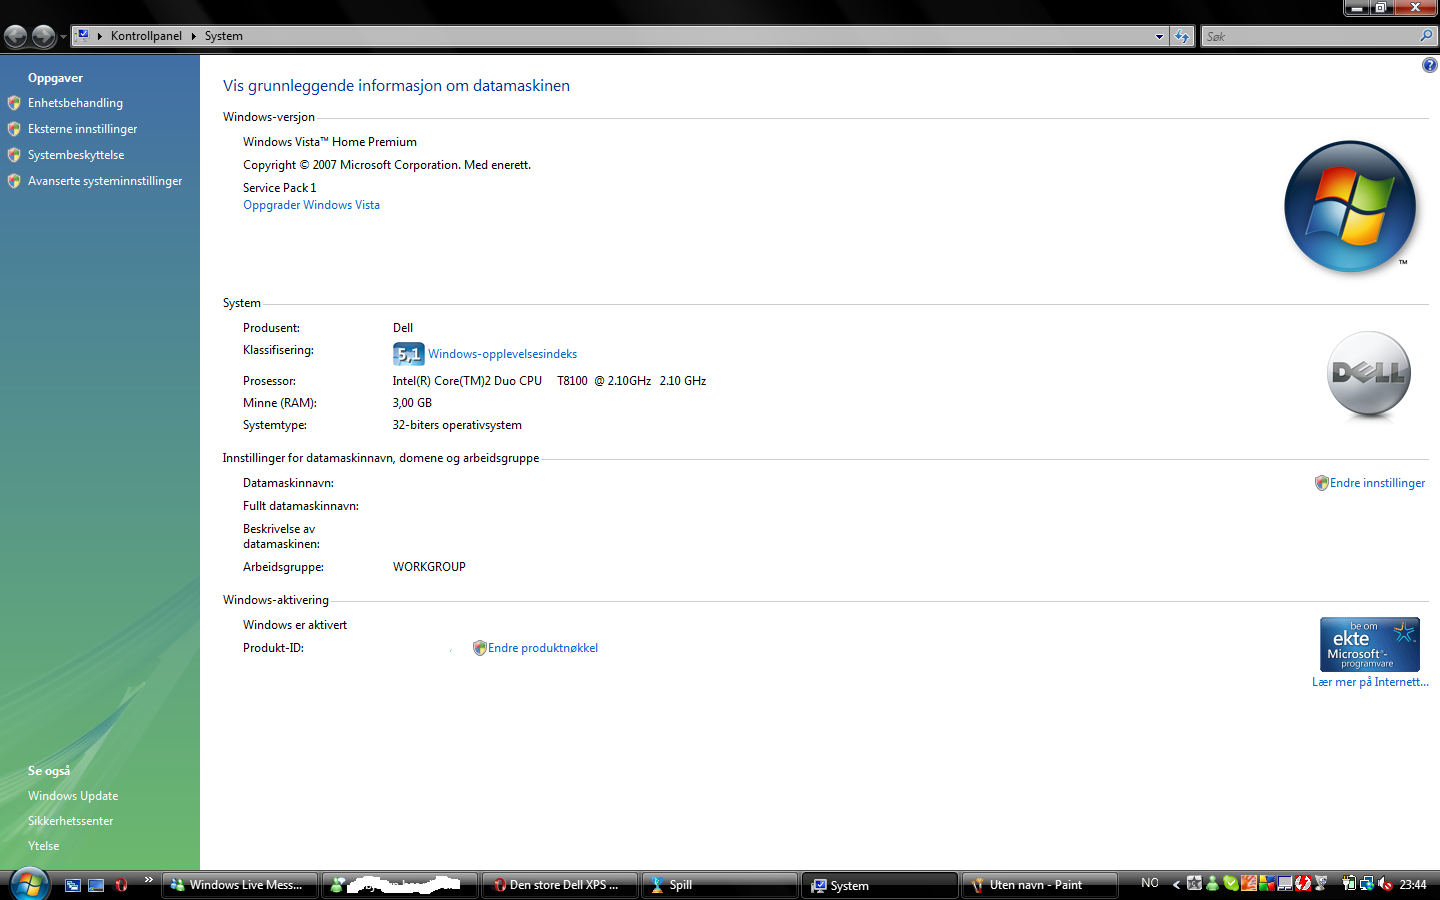Expand the arrow after Kontrollpanel breadcrumb
Image resolution: width=1440 pixels, height=900 pixels.
coord(193,36)
